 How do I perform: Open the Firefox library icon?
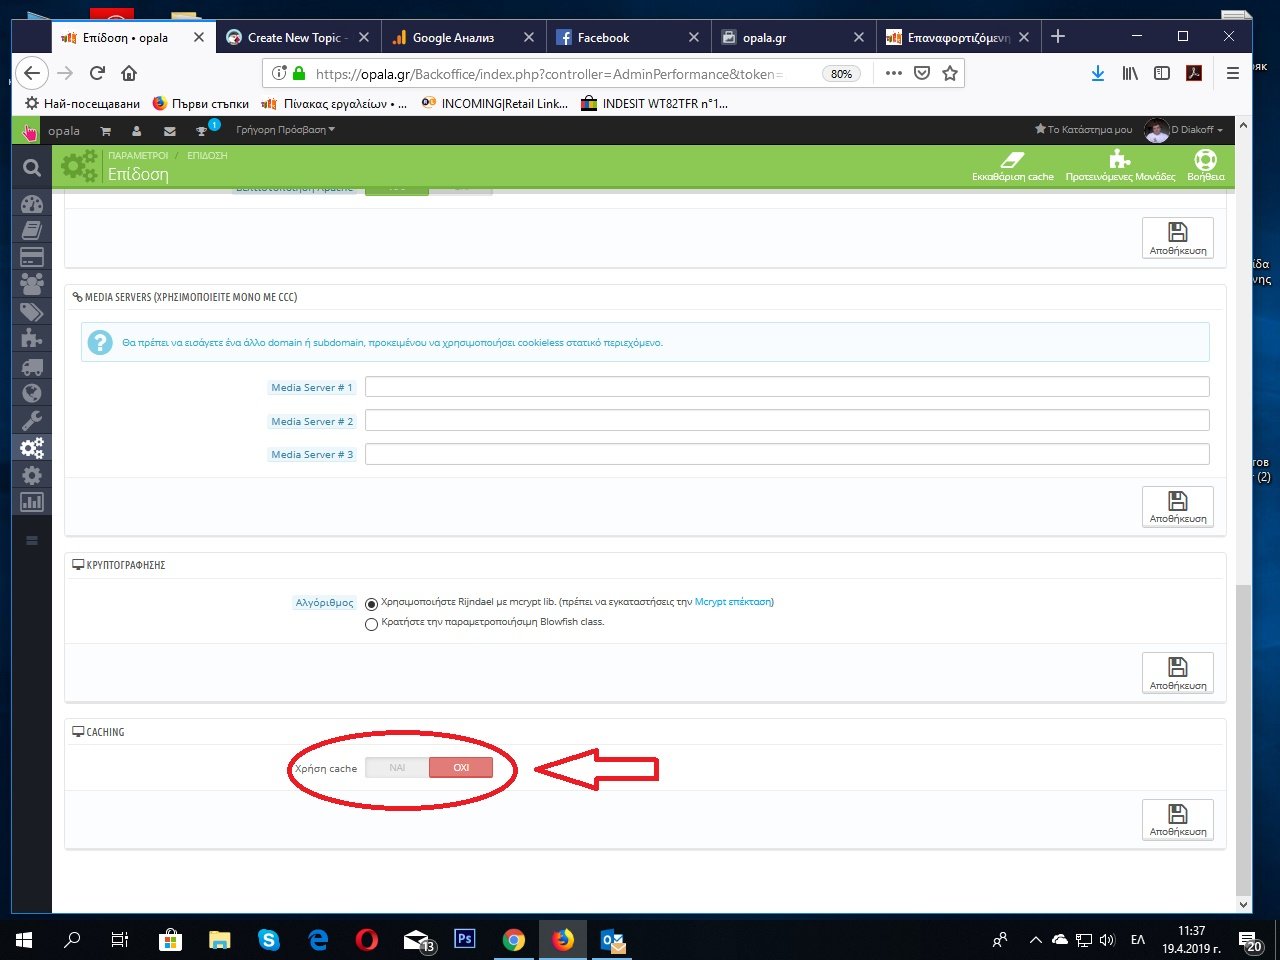pos(1130,73)
